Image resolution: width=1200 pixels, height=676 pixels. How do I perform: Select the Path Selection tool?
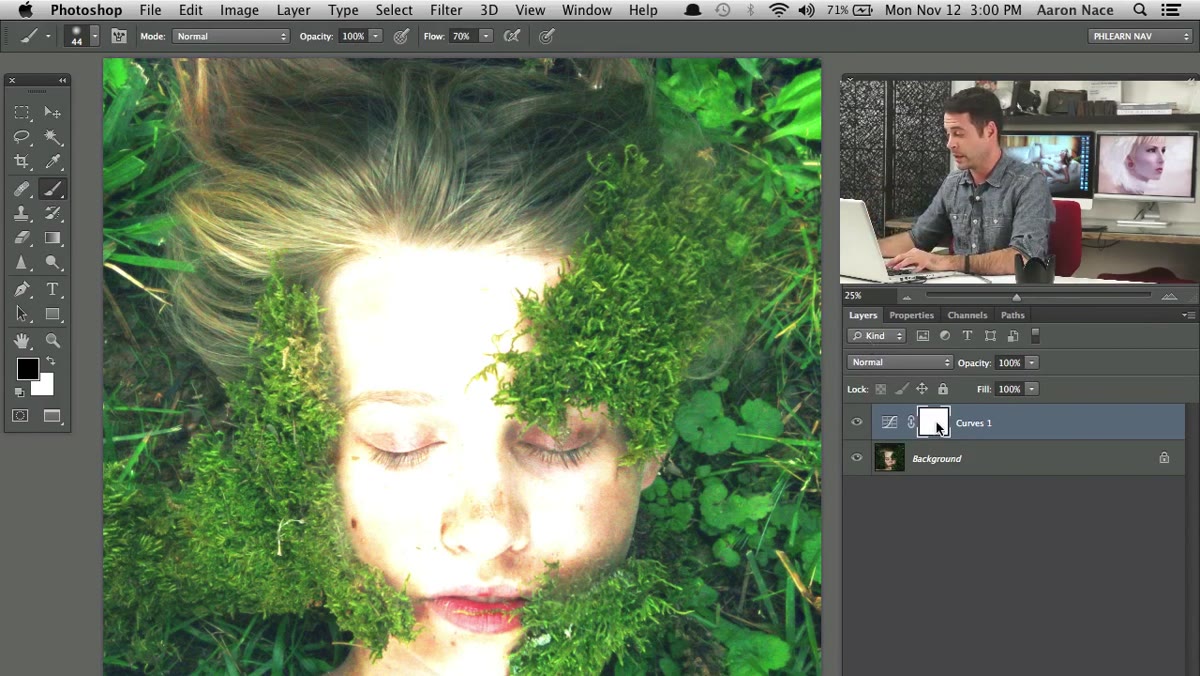tap(22, 314)
